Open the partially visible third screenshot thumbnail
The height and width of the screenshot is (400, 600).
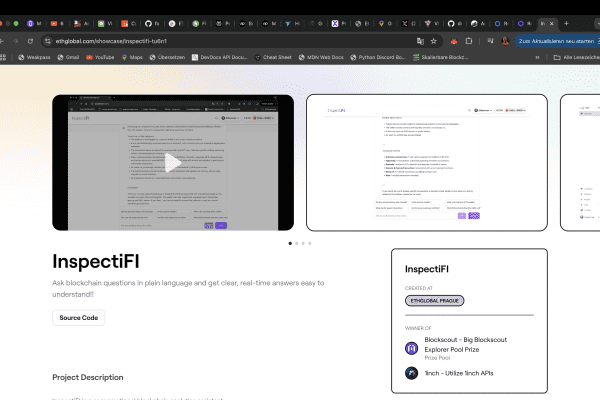coord(580,163)
